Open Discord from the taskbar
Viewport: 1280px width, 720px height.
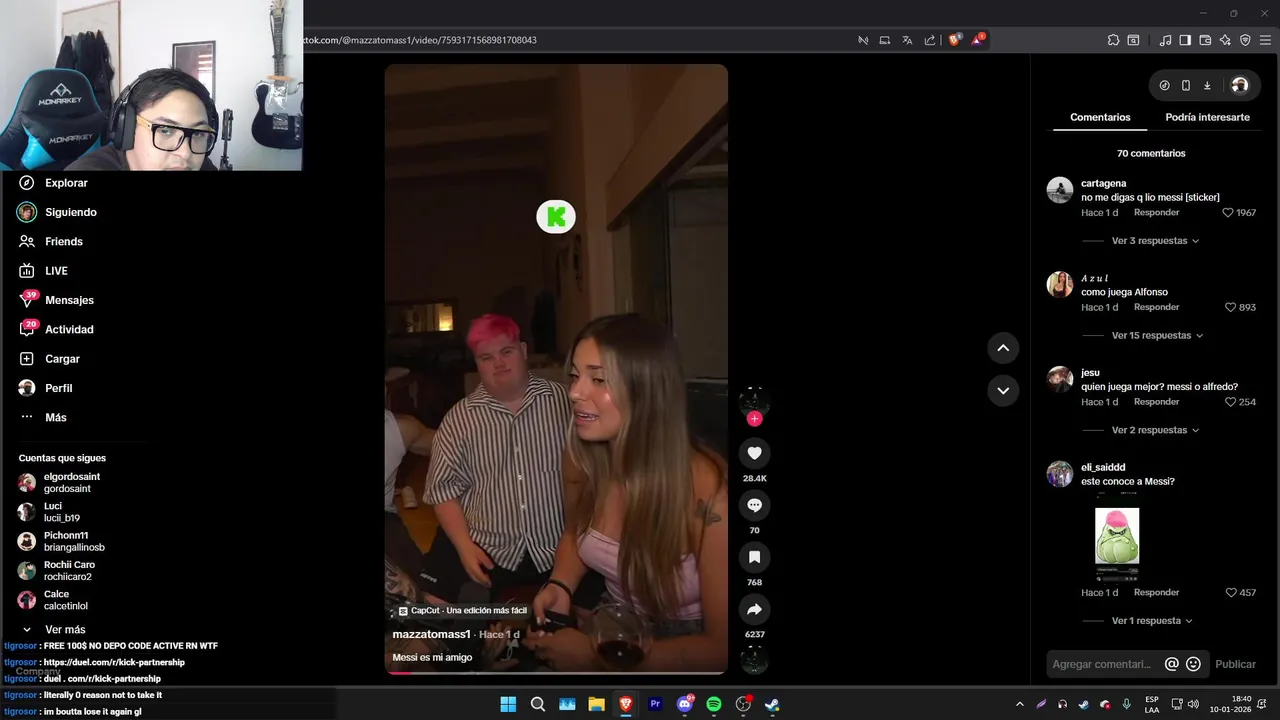point(685,704)
